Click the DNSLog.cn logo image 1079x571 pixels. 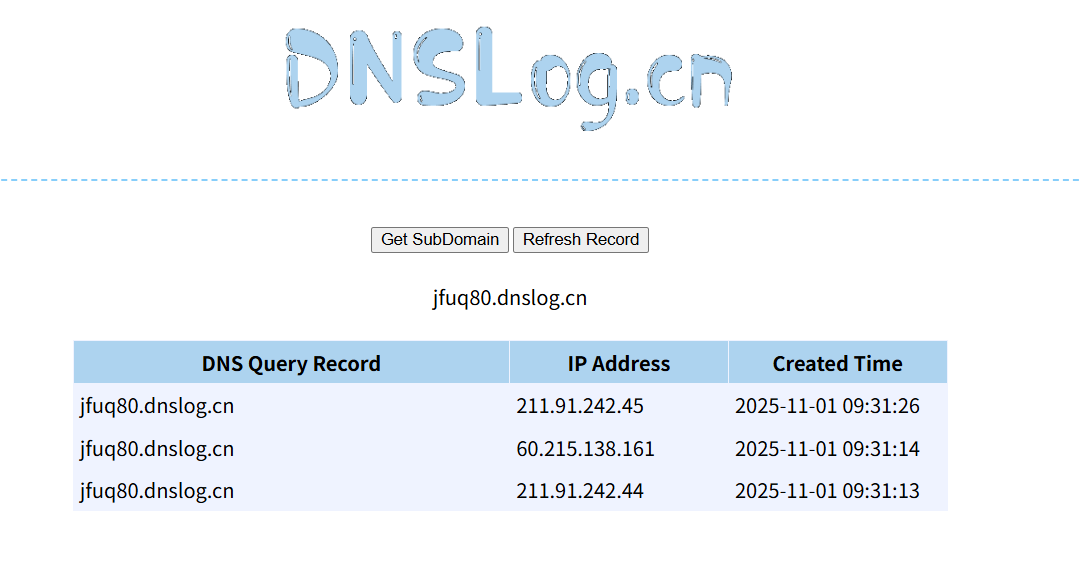click(x=509, y=78)
